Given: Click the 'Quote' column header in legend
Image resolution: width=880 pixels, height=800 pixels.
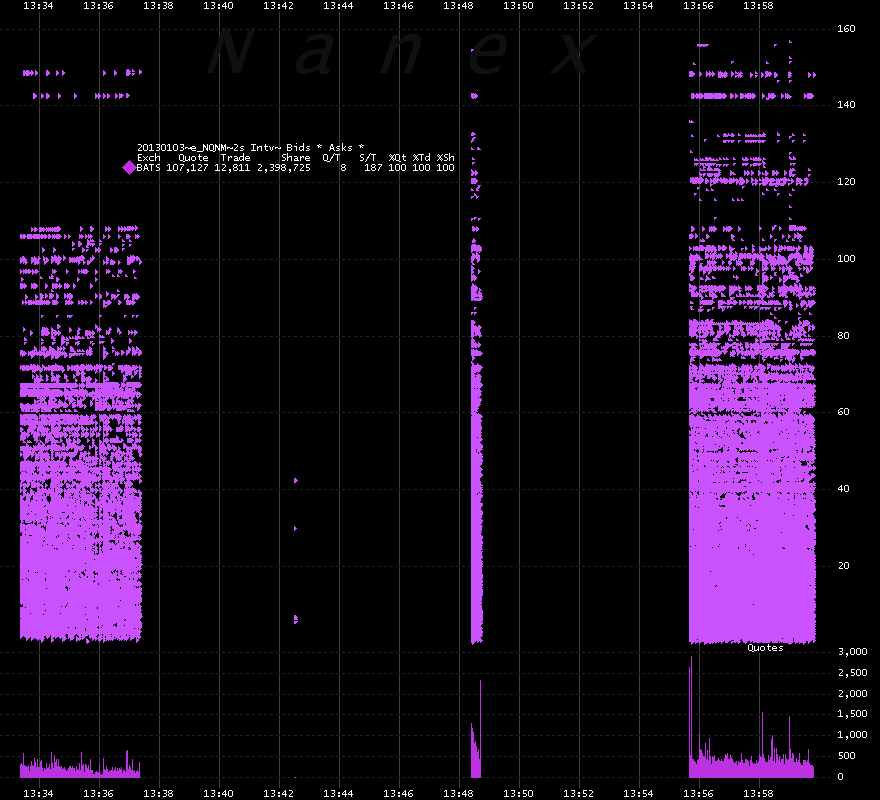Looking at the screenshot, I should tap(193, 158).
